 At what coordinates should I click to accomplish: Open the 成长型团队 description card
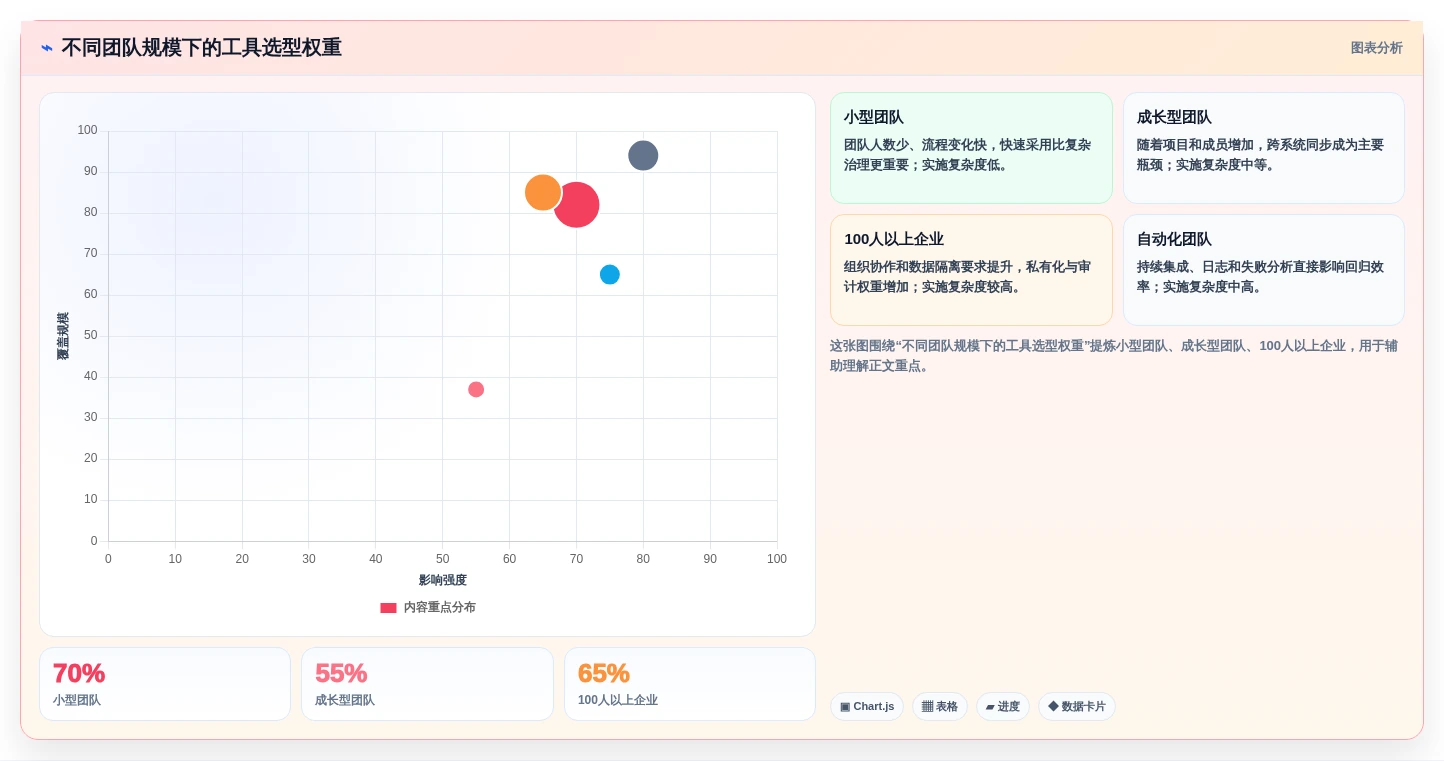point(1264,148)
